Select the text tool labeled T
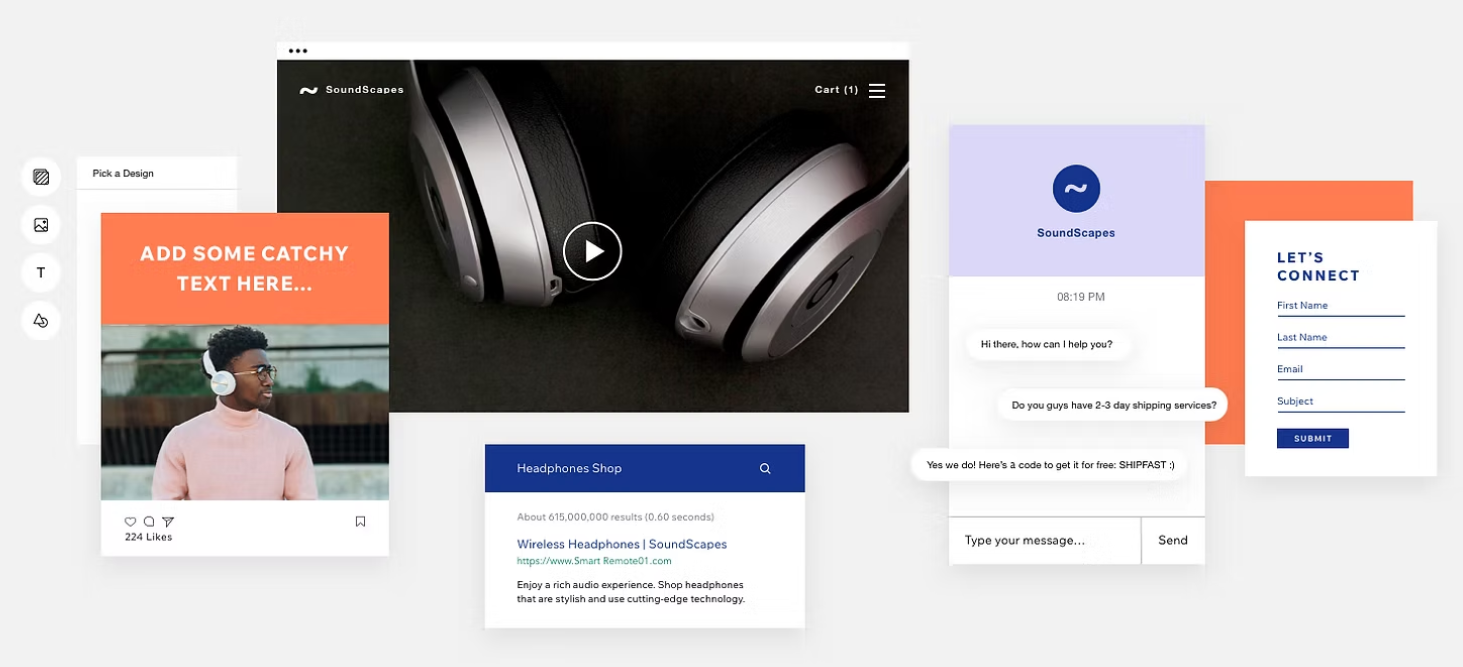The width and height of the screenshot is (1463, 667). pos(41,272)
